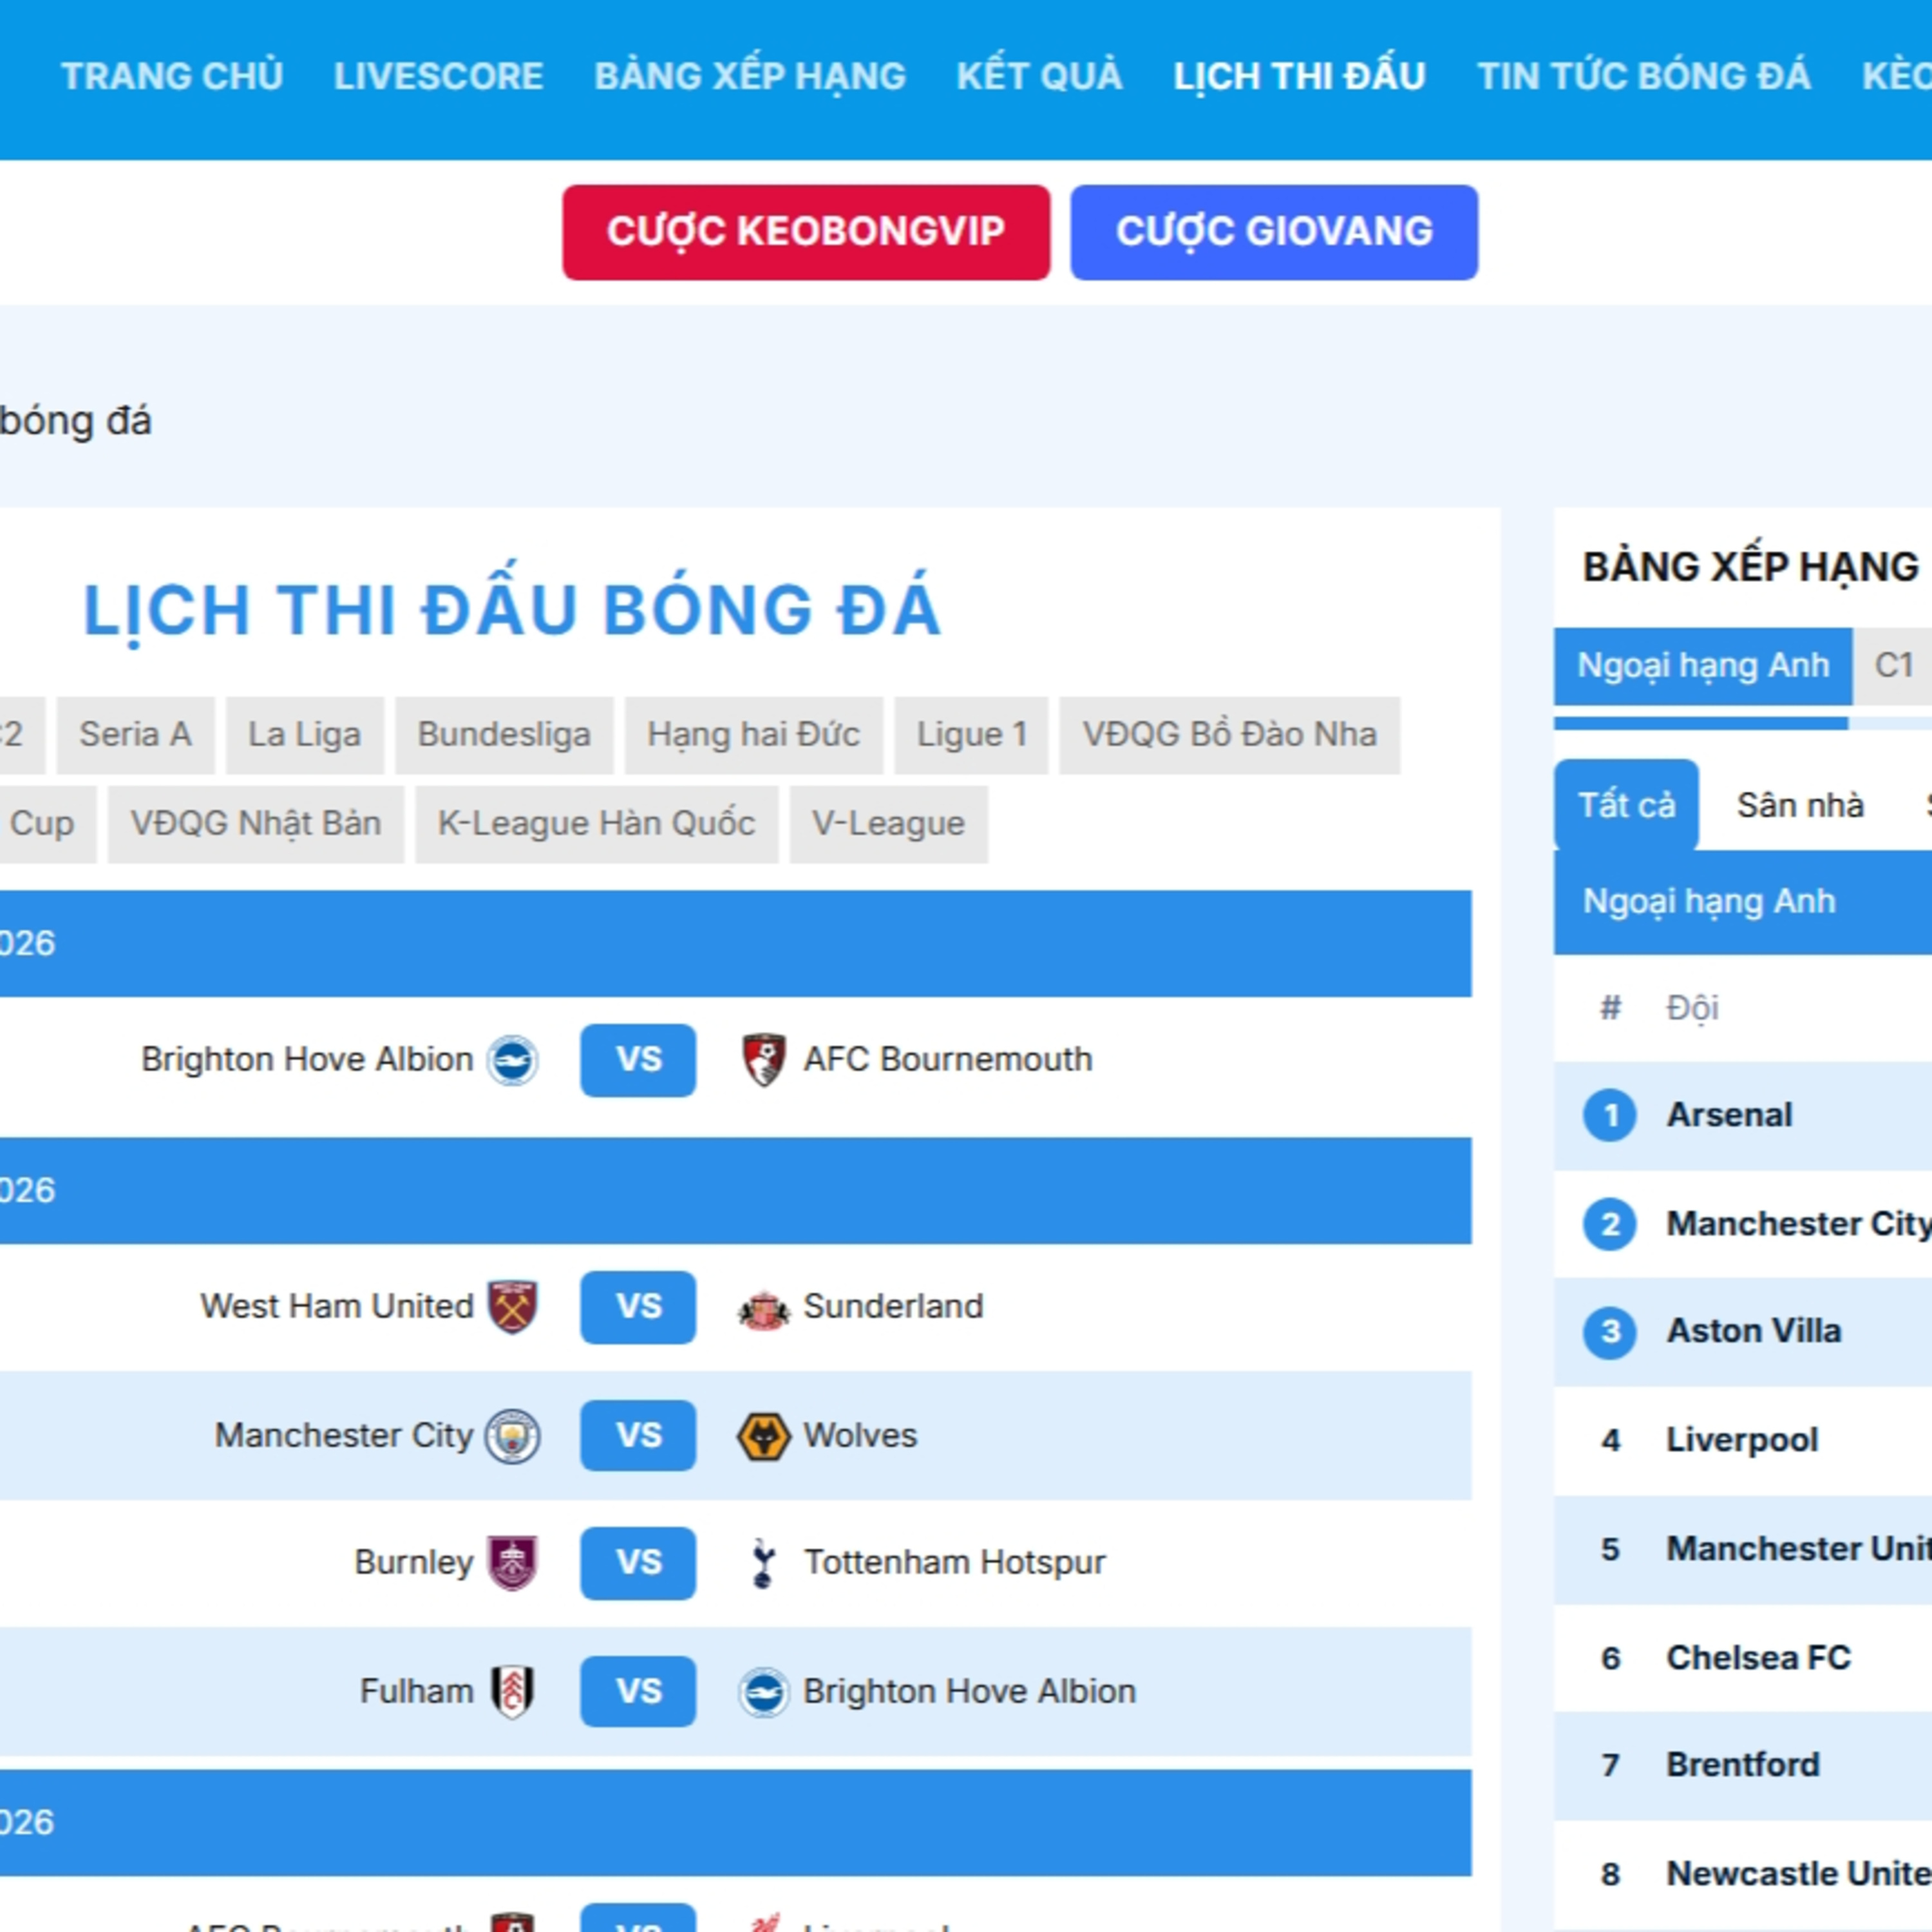Select the Seria A league filter
The height and width of the screenshot is (1932, 1932).
[x=135, y=735]
